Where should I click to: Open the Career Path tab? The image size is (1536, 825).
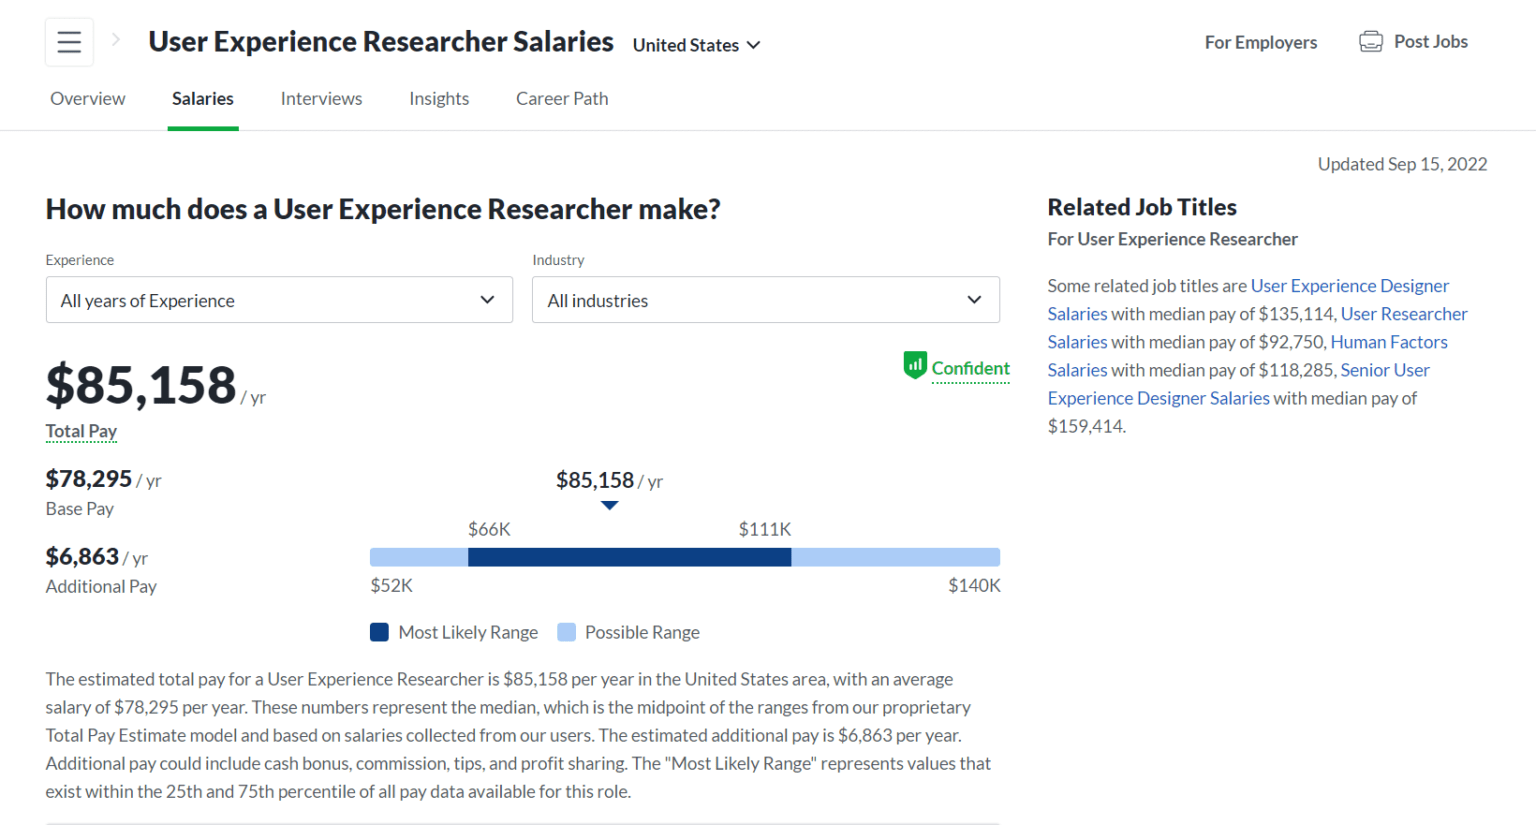point(562,98)
